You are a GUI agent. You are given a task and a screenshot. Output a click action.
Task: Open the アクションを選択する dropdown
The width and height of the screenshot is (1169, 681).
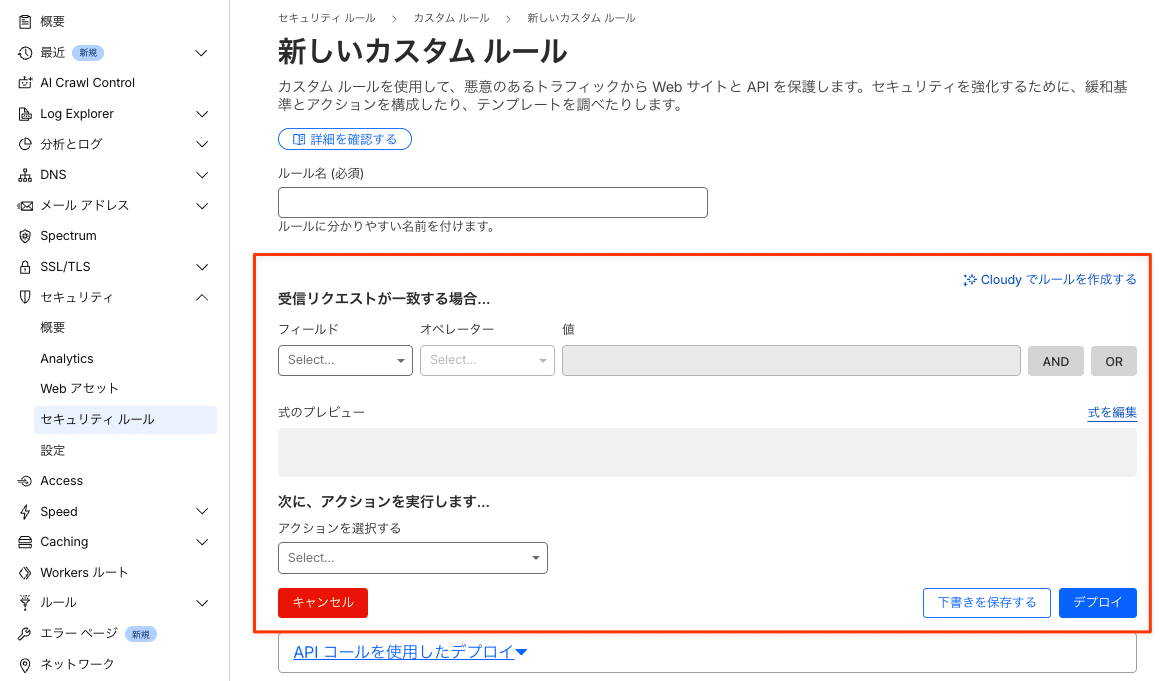coord(412,558)
